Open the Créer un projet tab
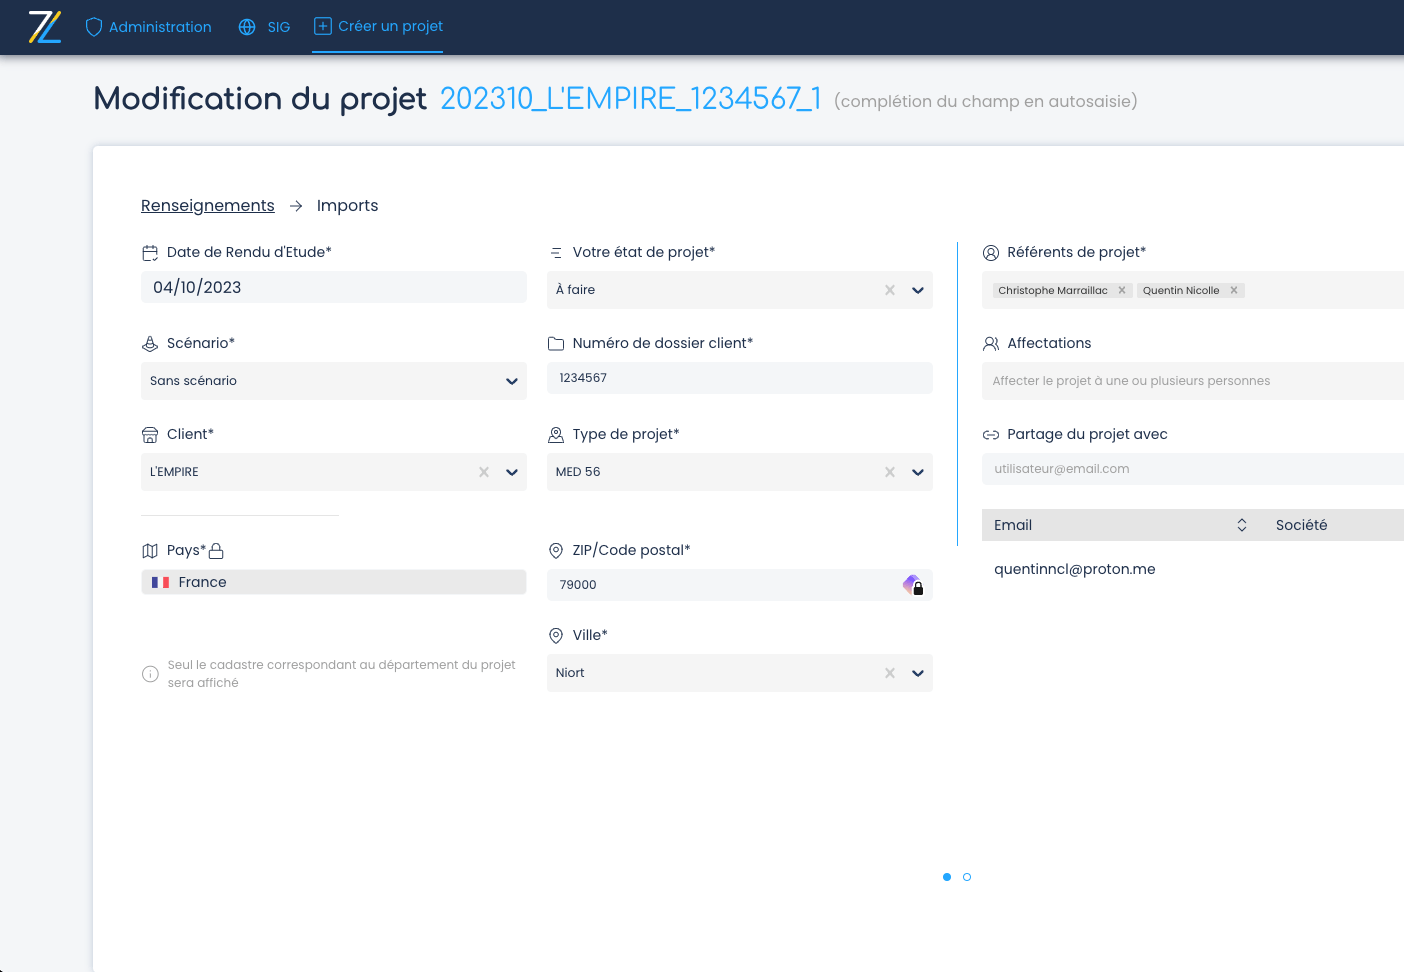The height and width of the screenshot is (972, 1404). 378,26
